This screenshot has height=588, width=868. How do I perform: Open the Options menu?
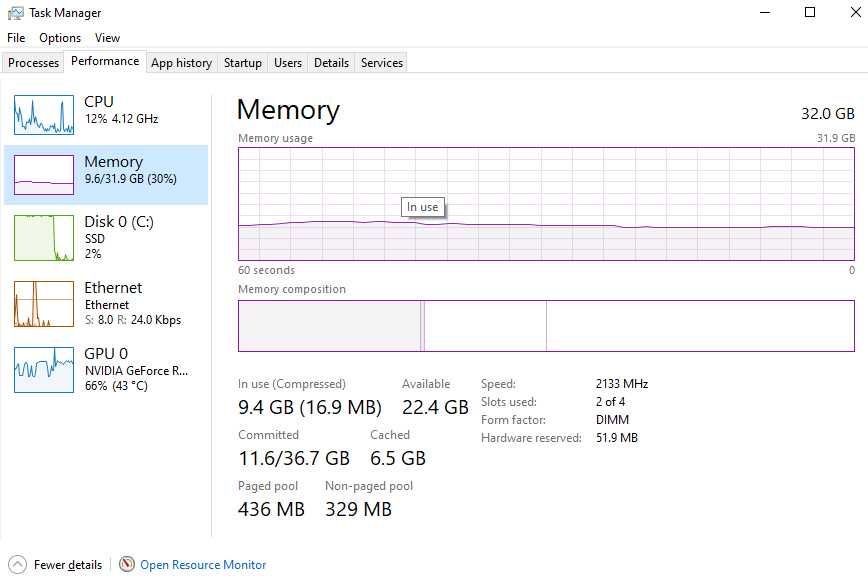pyautogui.click(x=60, y=38)
